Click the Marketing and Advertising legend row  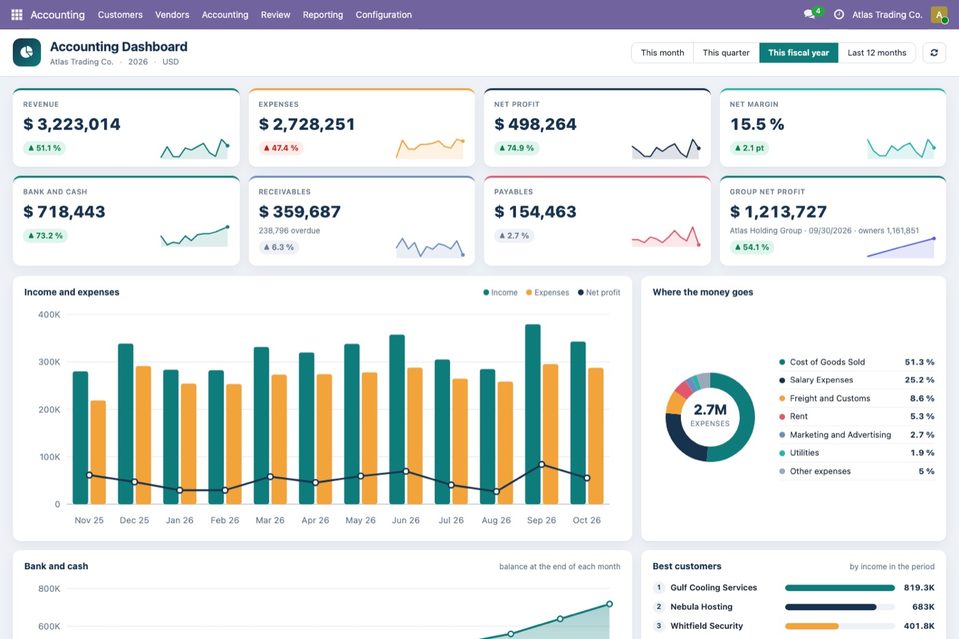tap(856, 435)
